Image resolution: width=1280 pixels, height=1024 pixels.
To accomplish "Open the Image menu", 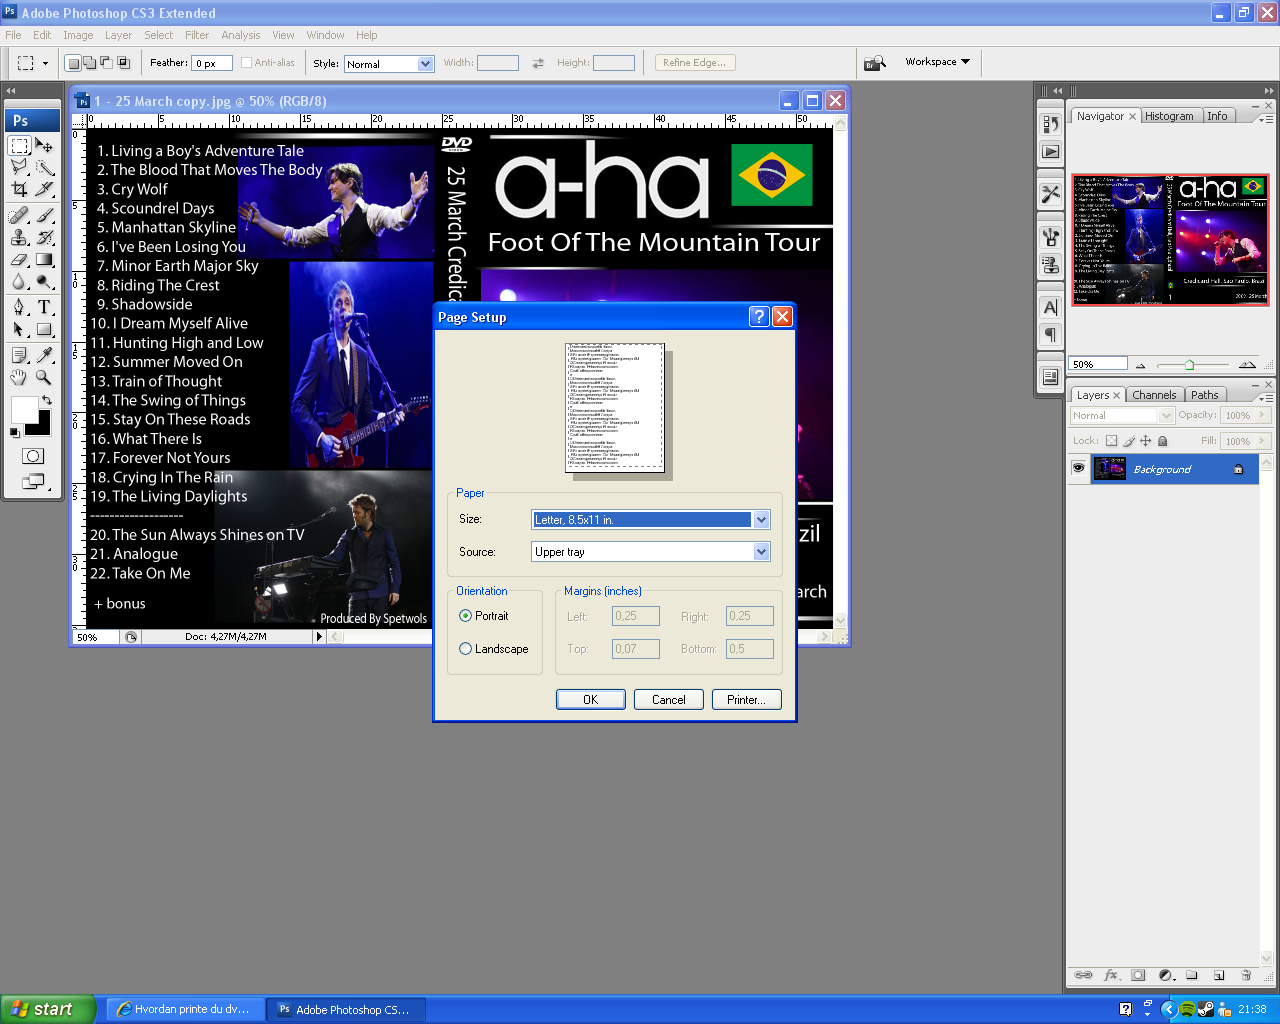I will [x=78, y=35].
